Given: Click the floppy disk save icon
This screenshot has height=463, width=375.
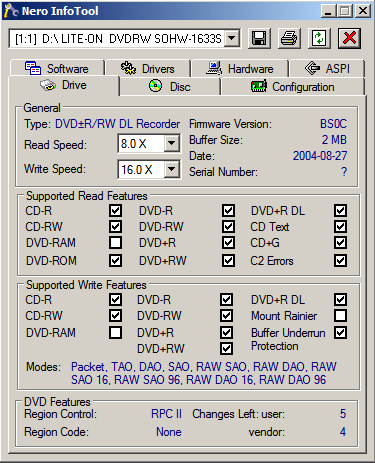Looking at the screenshot, I should click(x=259, y=39).
